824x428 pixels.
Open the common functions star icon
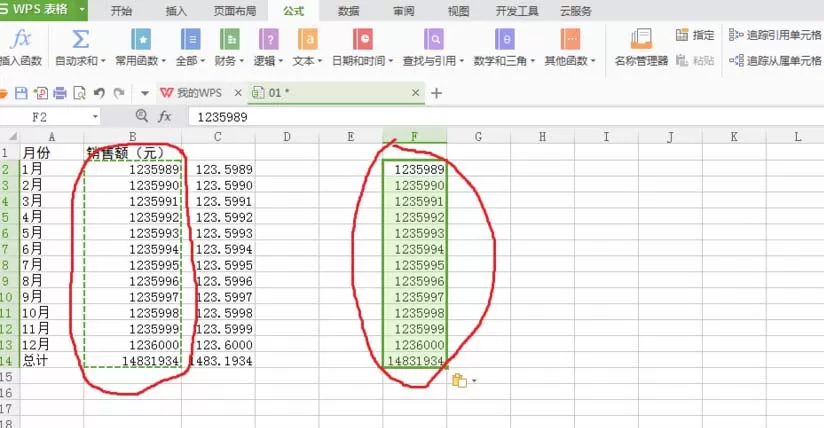click(x=140, y=39)
